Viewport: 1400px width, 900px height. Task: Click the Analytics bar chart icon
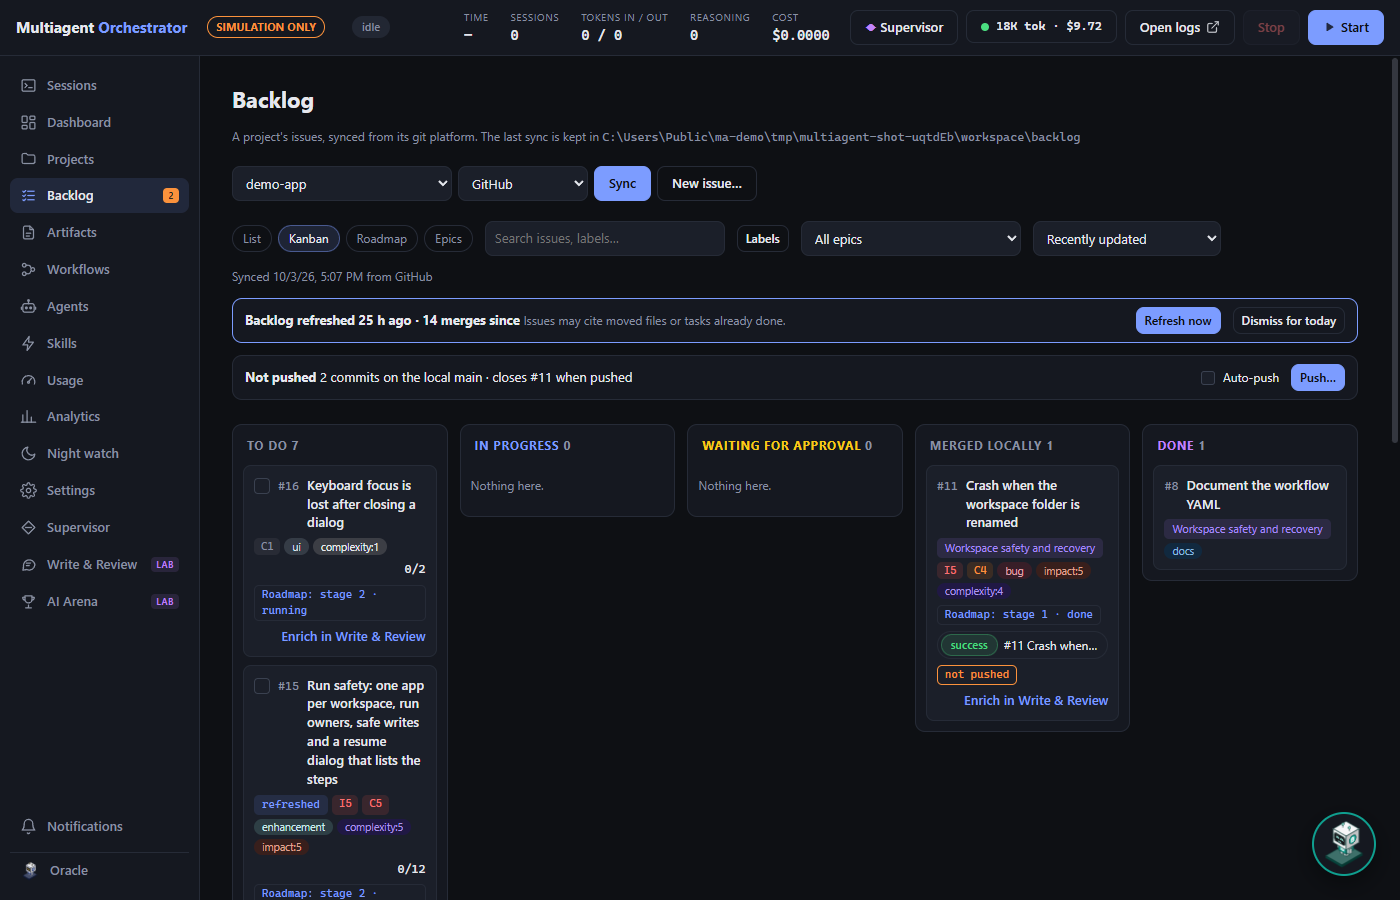coord(28,417)
